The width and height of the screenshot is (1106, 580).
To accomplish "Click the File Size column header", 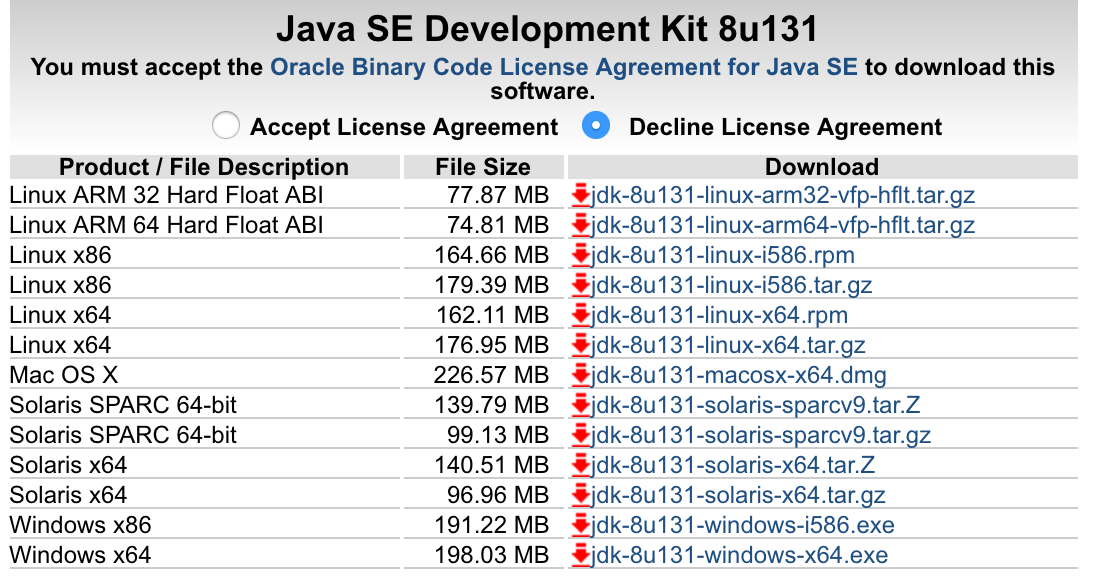I will click(x=483, y=166).
